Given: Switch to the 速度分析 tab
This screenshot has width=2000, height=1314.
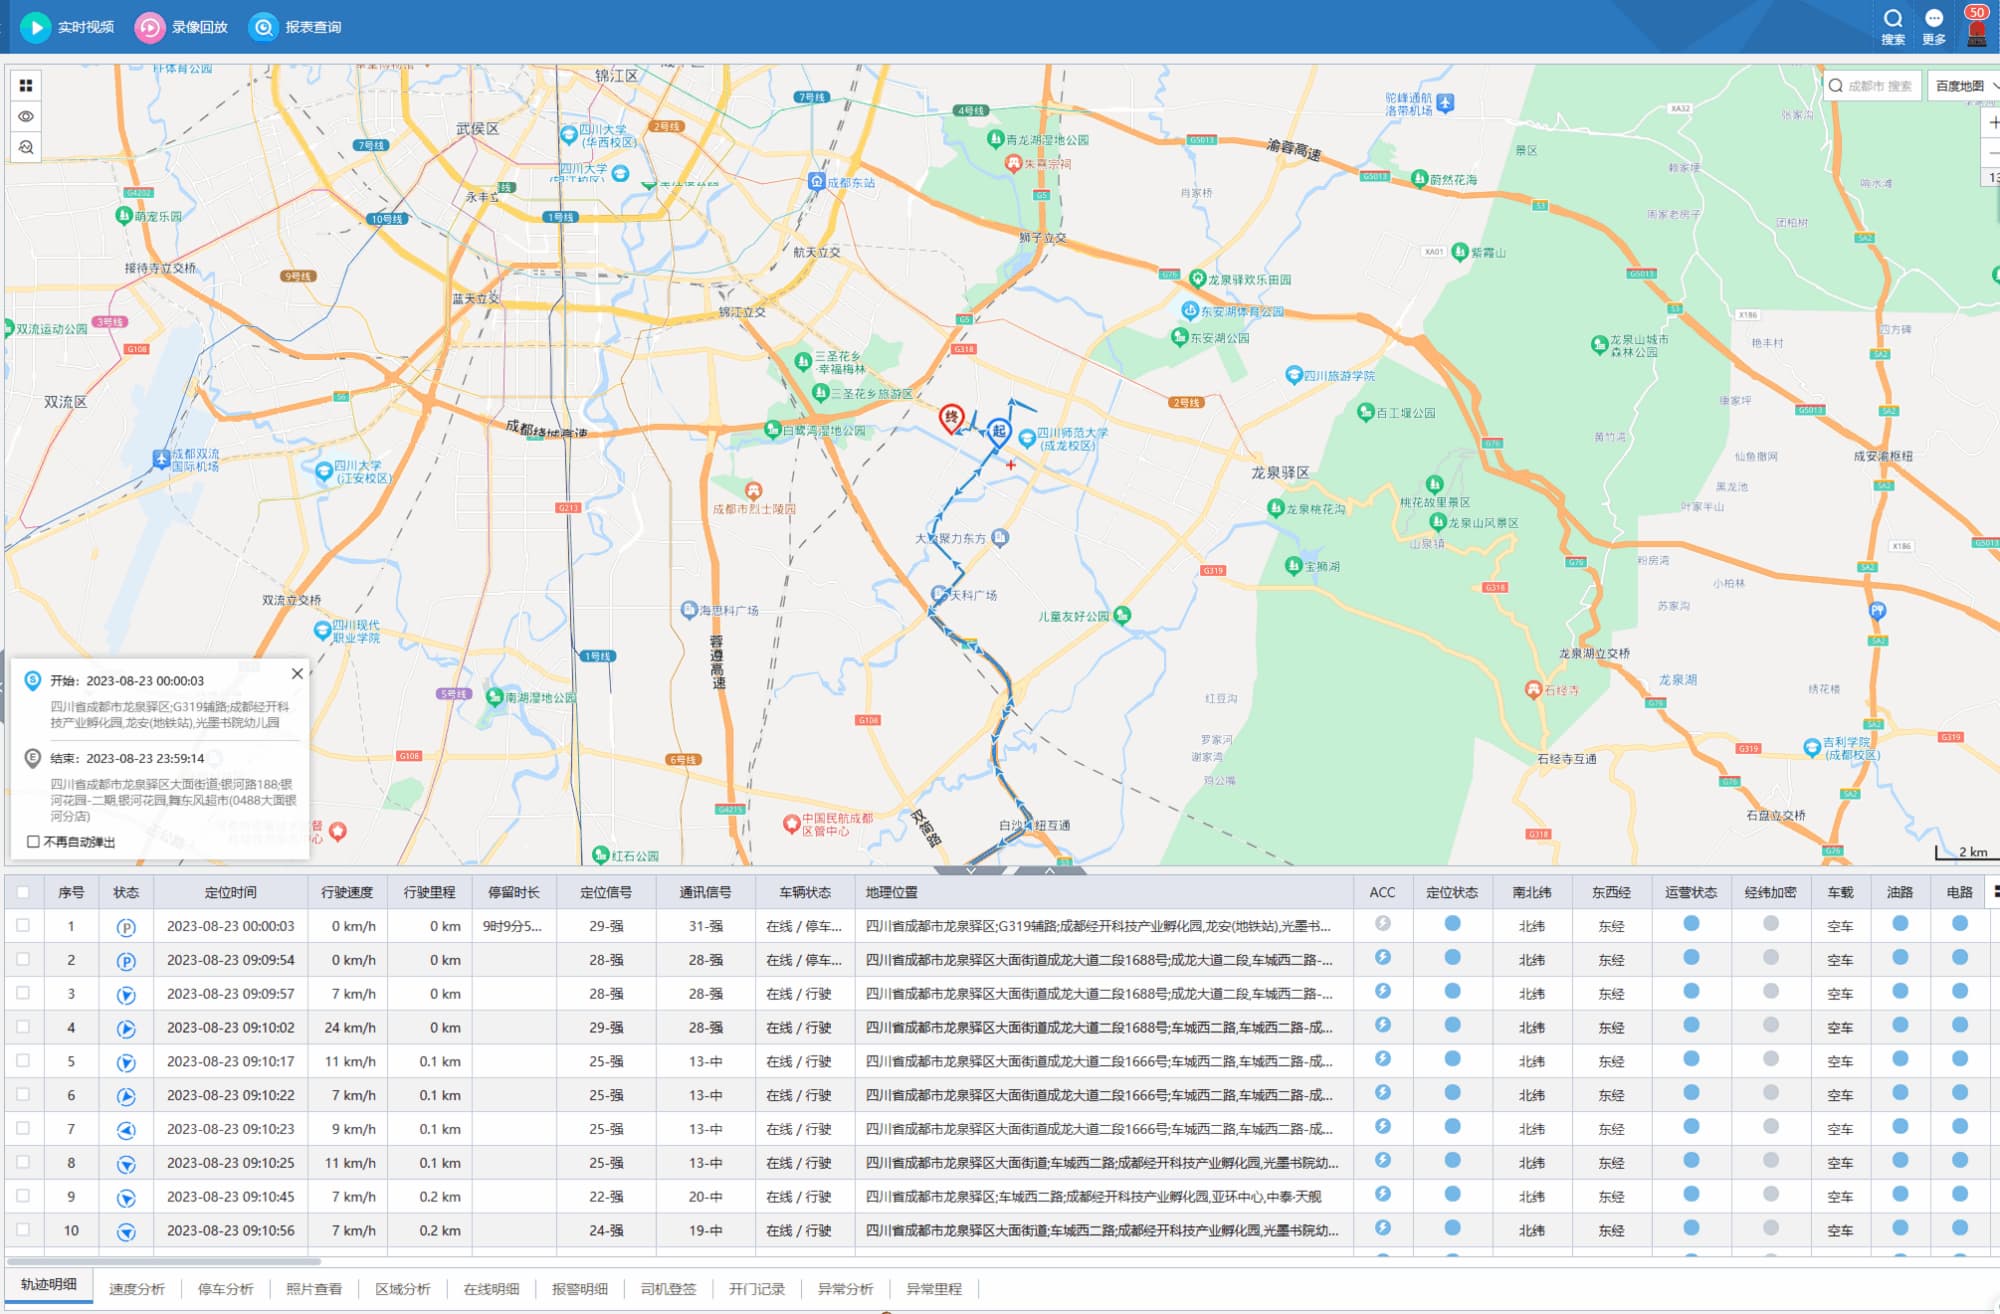Looking at the screenshot, I should coord(136,1288).
